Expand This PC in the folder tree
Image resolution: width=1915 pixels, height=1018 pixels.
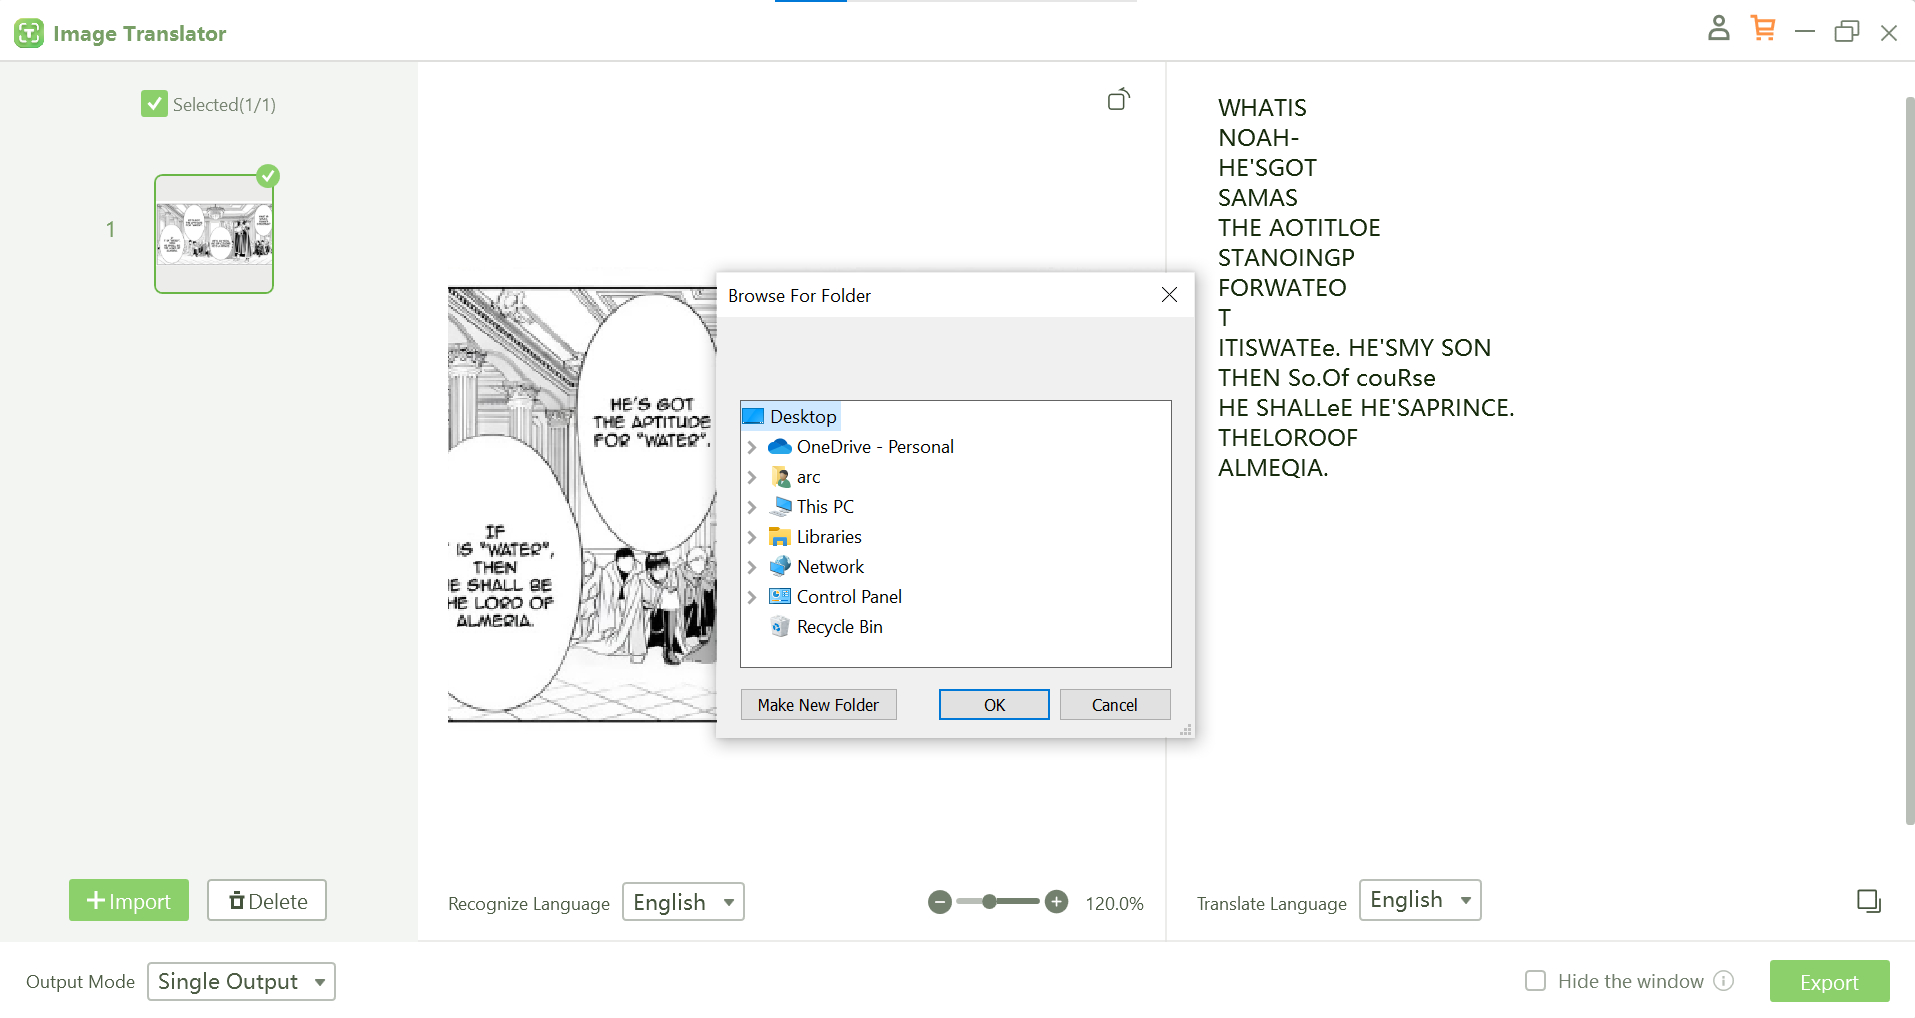coord(752,506)
